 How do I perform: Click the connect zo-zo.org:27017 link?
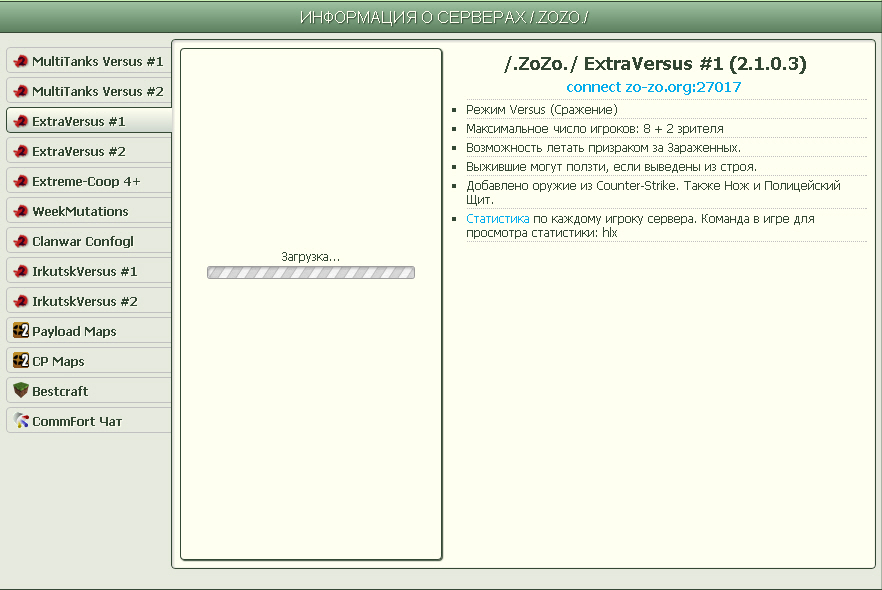click(653, 87)
